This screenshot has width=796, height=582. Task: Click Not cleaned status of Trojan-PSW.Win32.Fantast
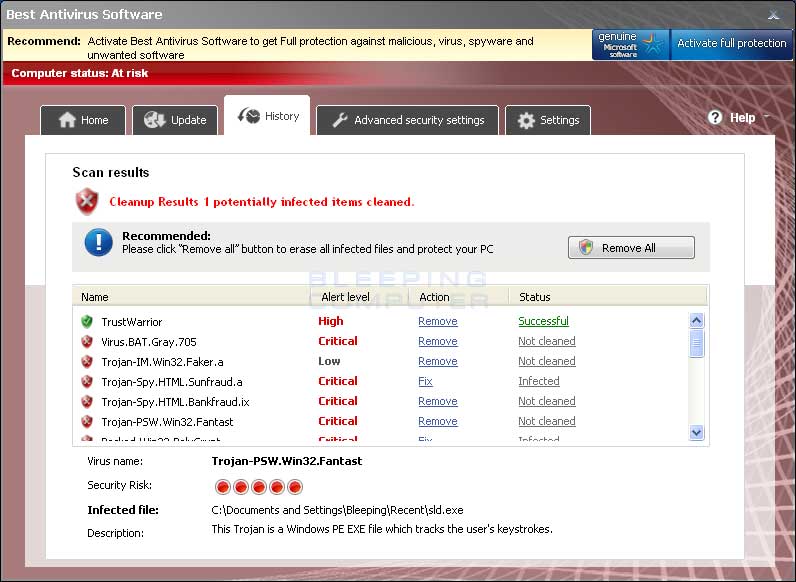[x=547, y=421]
